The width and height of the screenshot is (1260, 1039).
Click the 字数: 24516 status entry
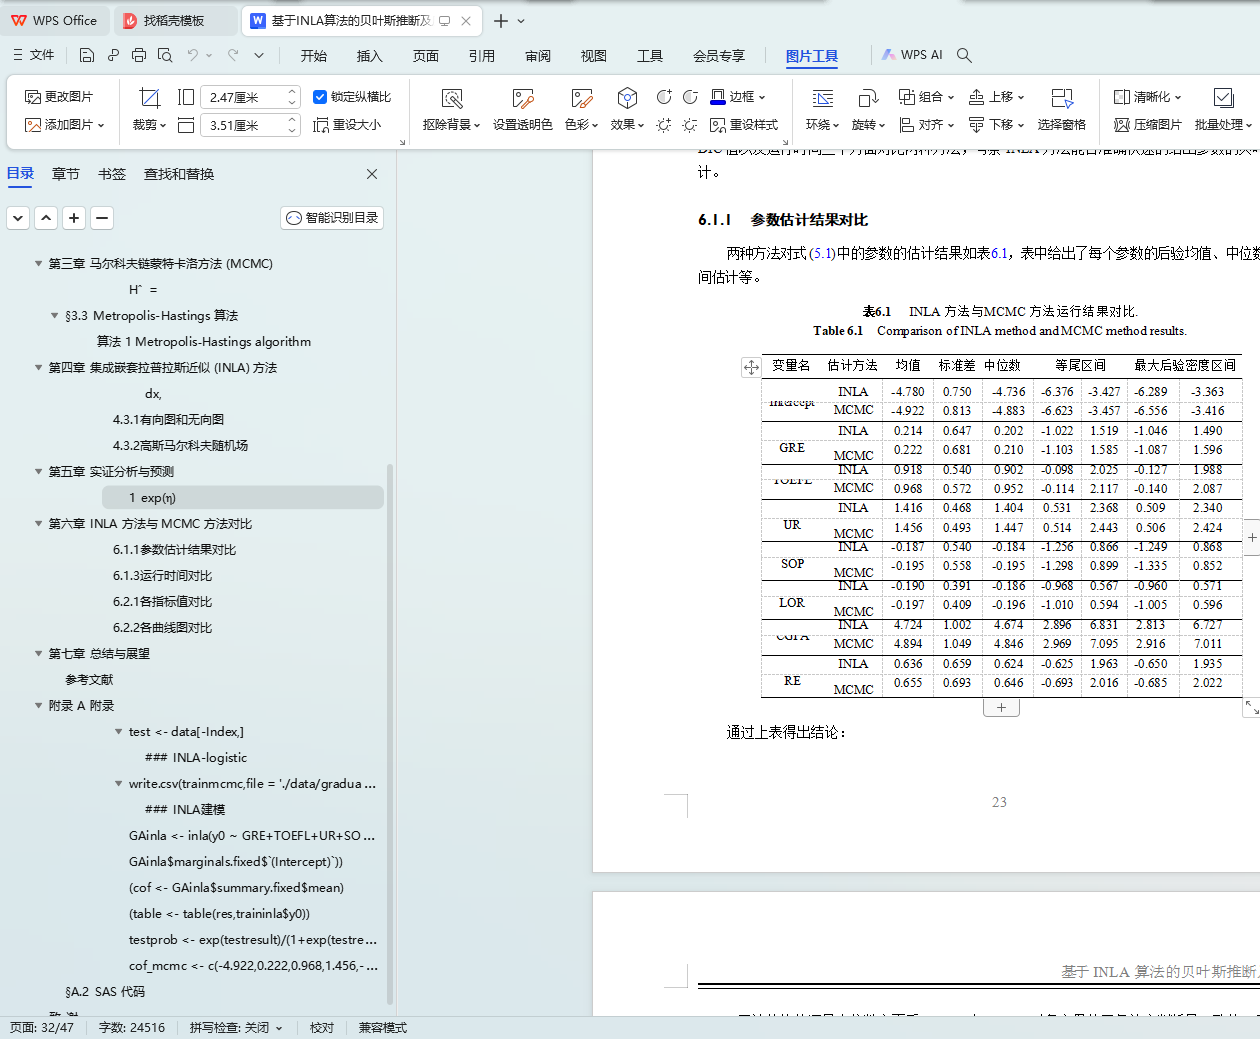132,1028
